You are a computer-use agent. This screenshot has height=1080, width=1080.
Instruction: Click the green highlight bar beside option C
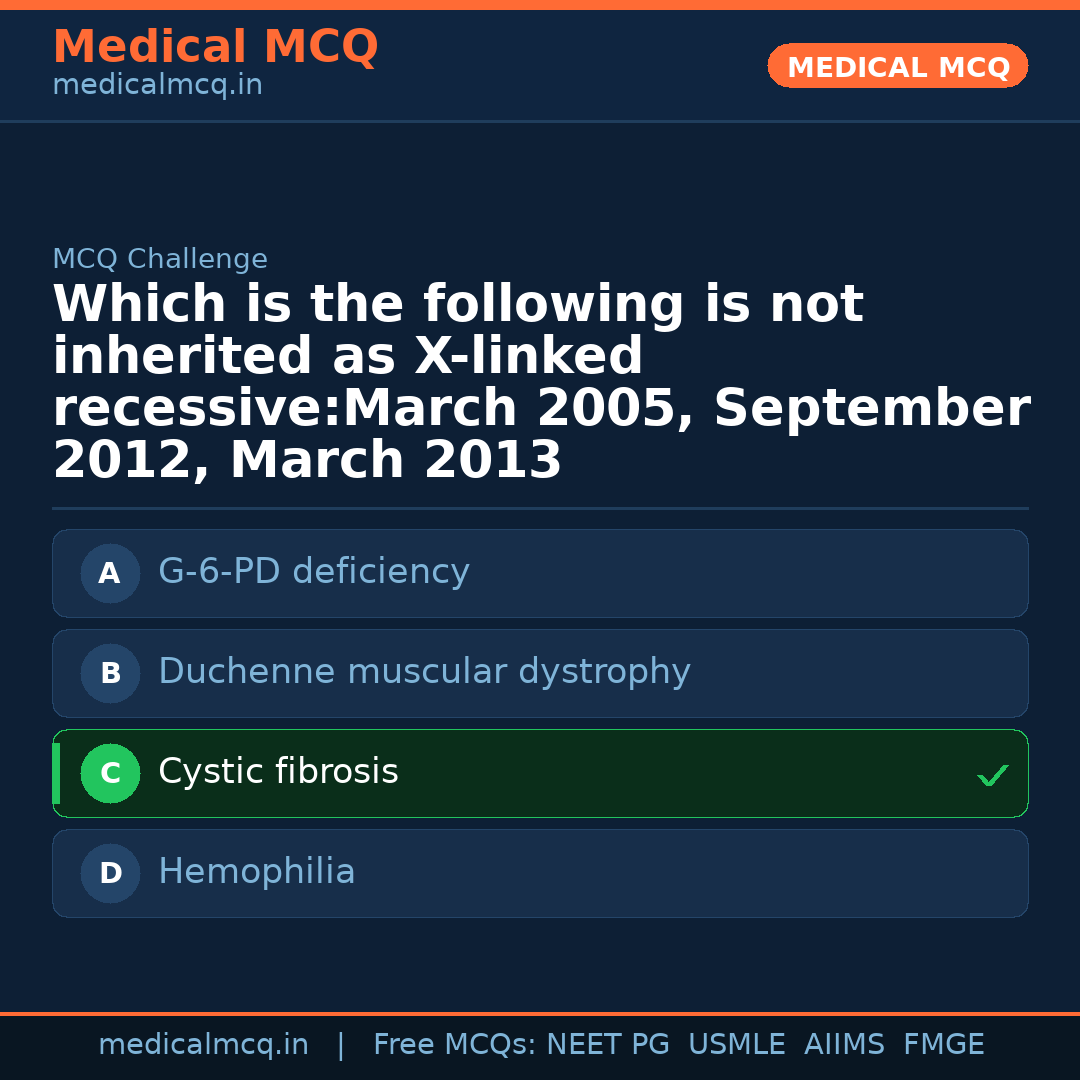pyautogui.click(x=56, y=773)
